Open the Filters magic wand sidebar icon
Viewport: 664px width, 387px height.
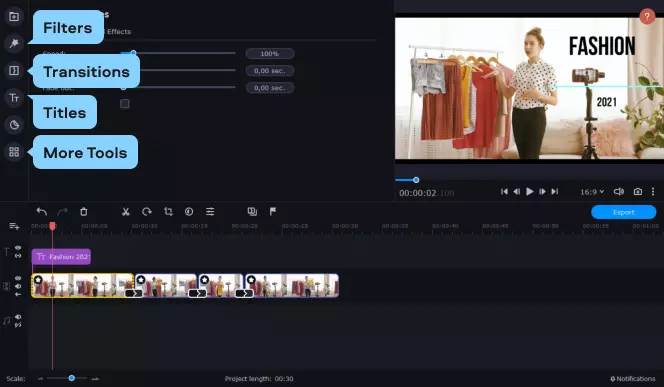point(14,43)
